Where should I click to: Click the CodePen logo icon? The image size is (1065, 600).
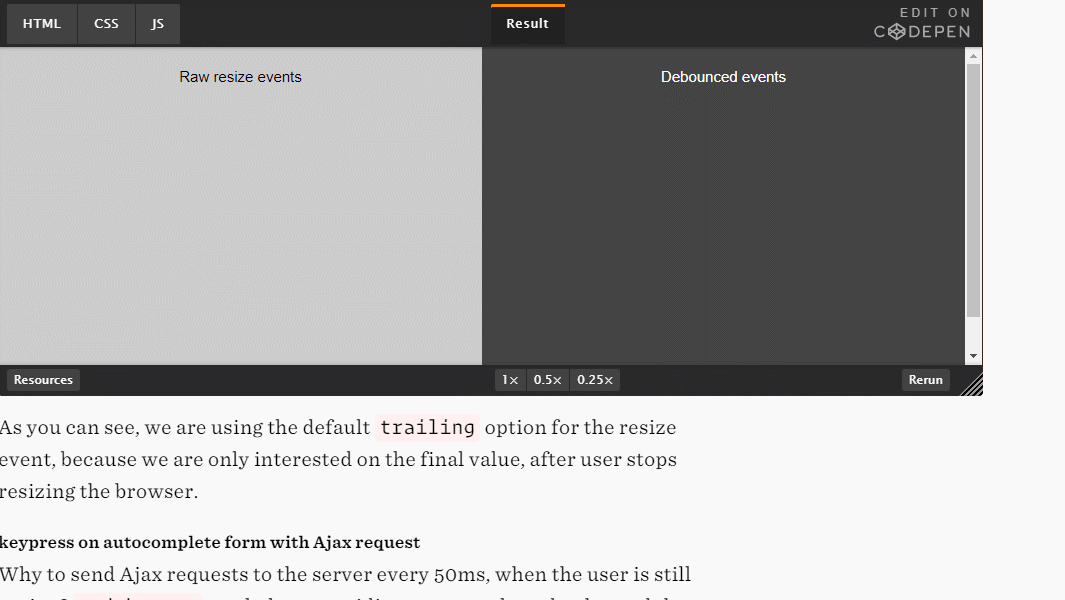(x=897, y=32)
